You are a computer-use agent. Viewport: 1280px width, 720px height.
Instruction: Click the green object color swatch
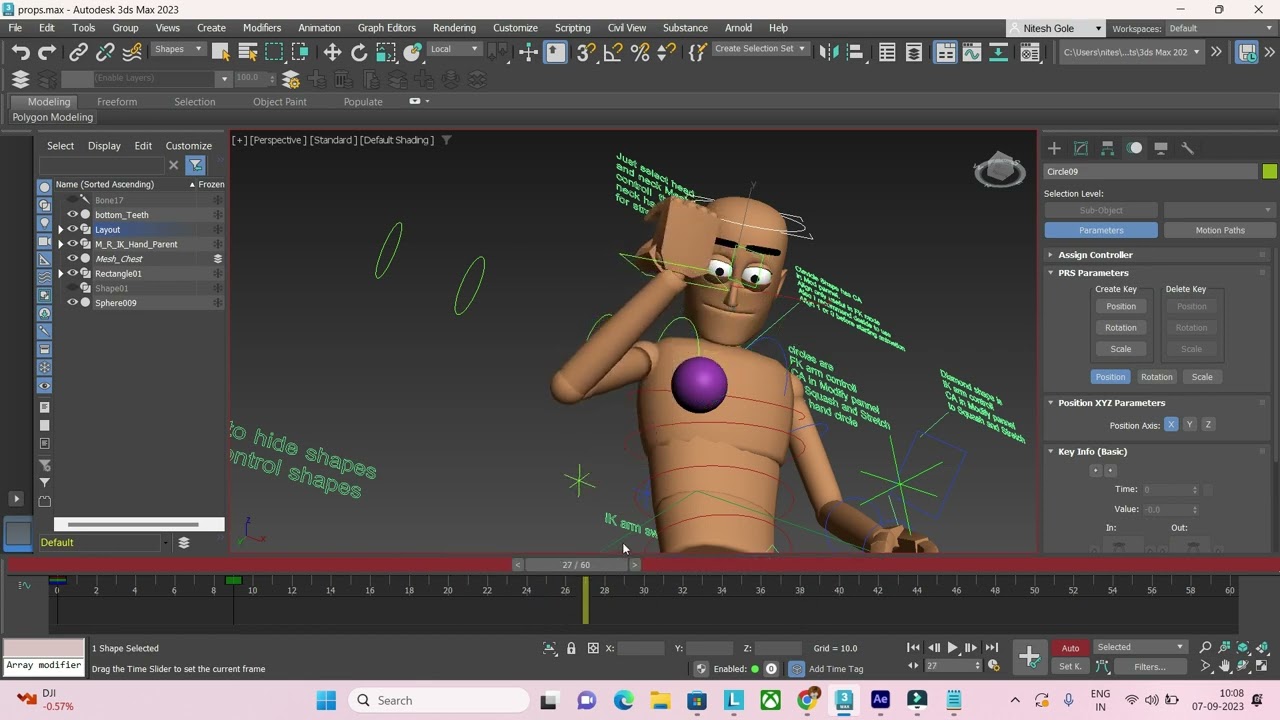(1269, 172)
